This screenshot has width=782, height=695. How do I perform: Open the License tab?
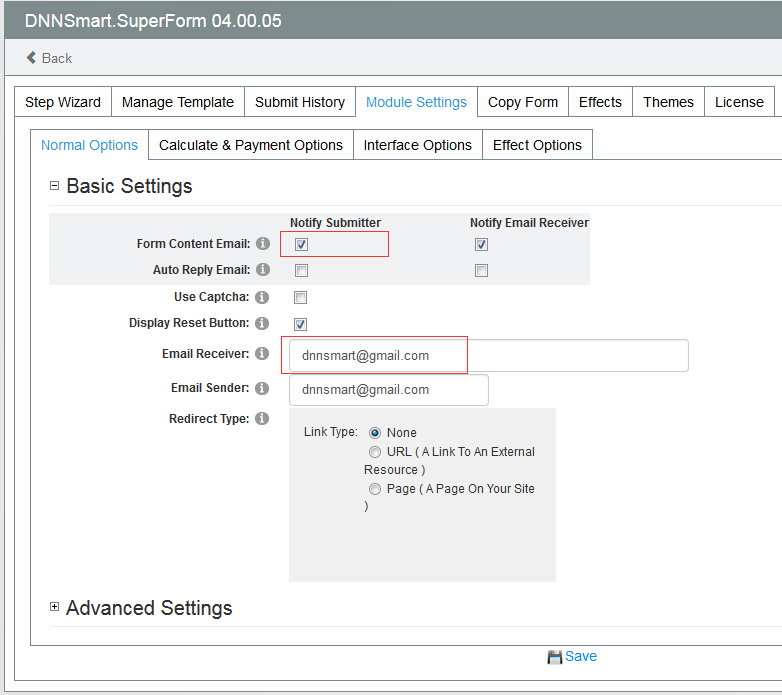pyautogui.click(x=739, y=102)
